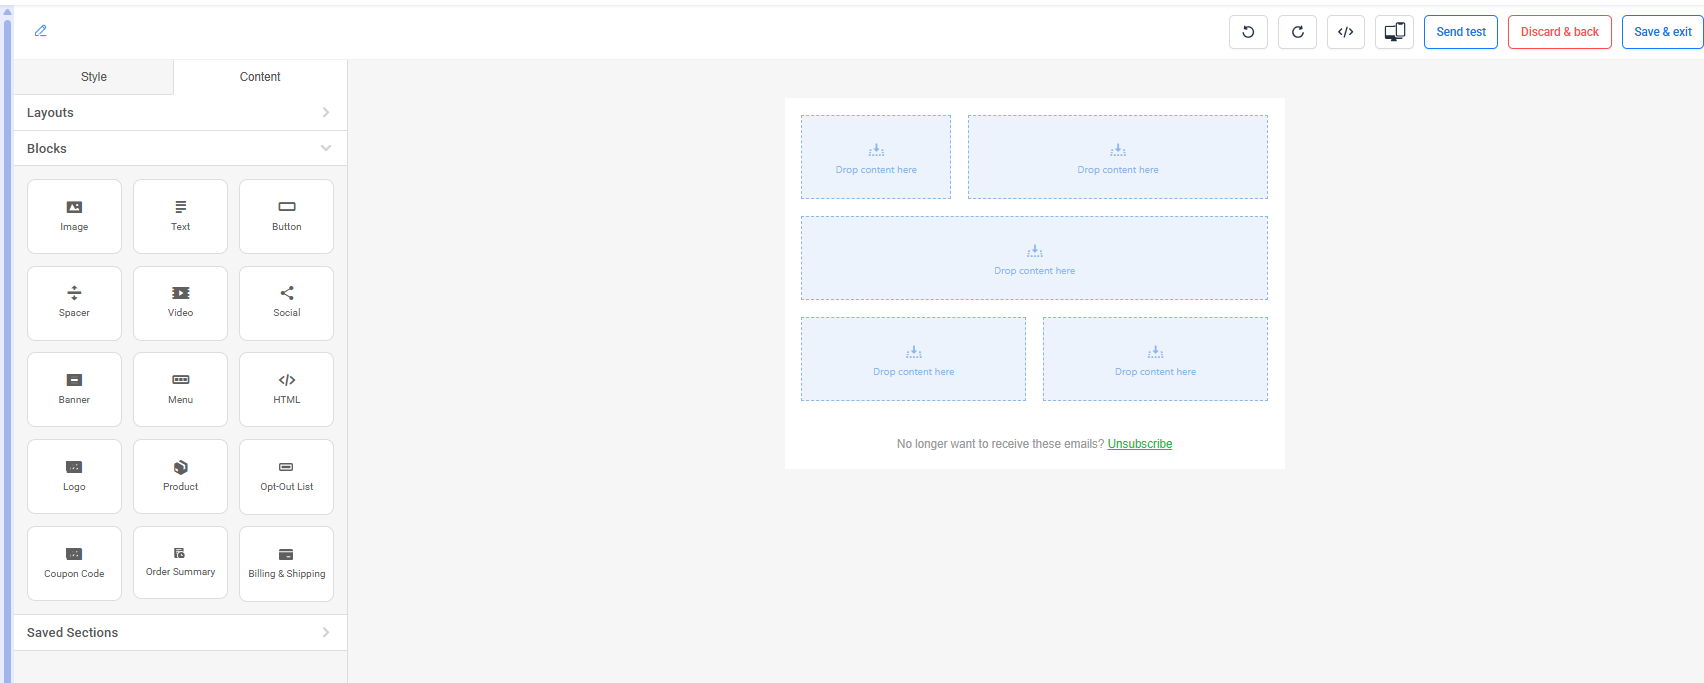Choose the Video block
The height and width of the screenshot is (683, 1704).
point(180,303)
